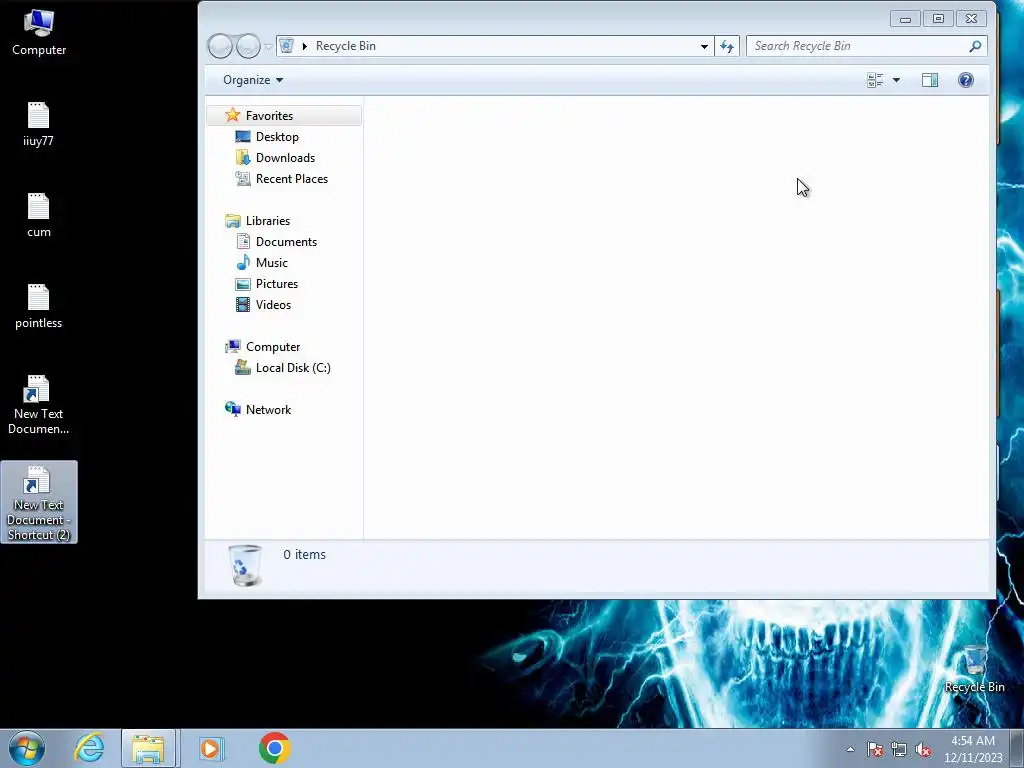The image size is (1024, 768).
Task: Click the Windows Explorer taskbar button
Action: click(x=148, y=748)
